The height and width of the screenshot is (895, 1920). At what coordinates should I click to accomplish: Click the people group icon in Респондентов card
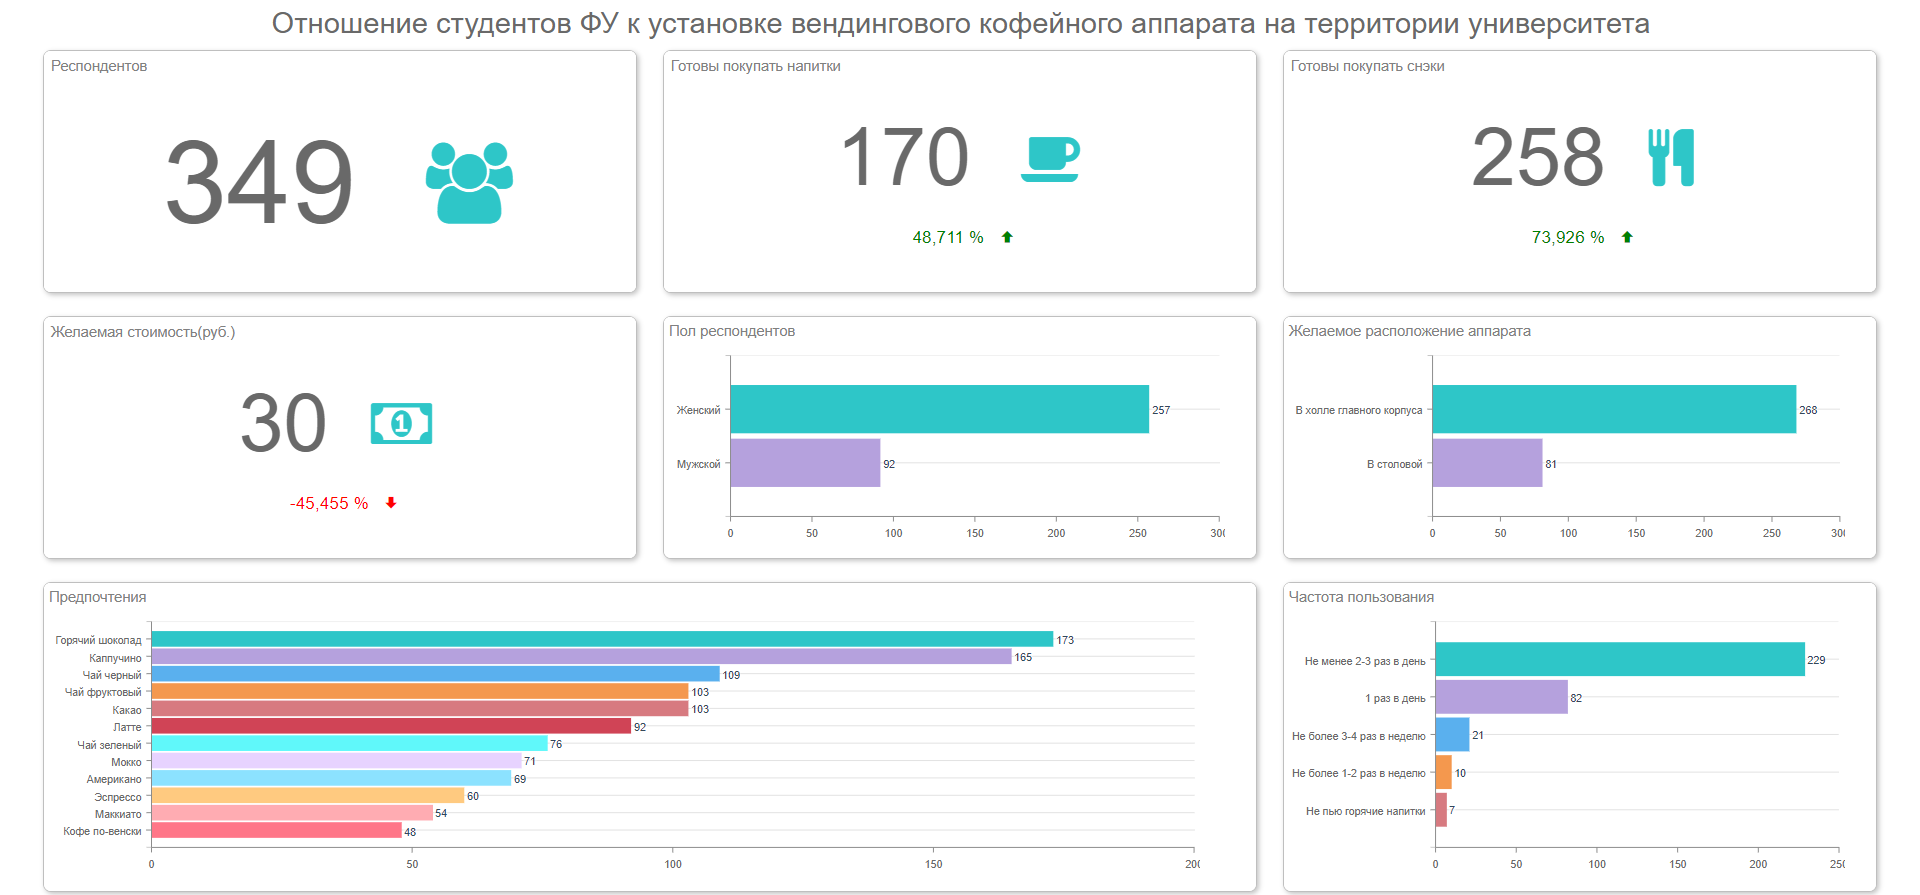pyautogui.click(x=469, y=182)
